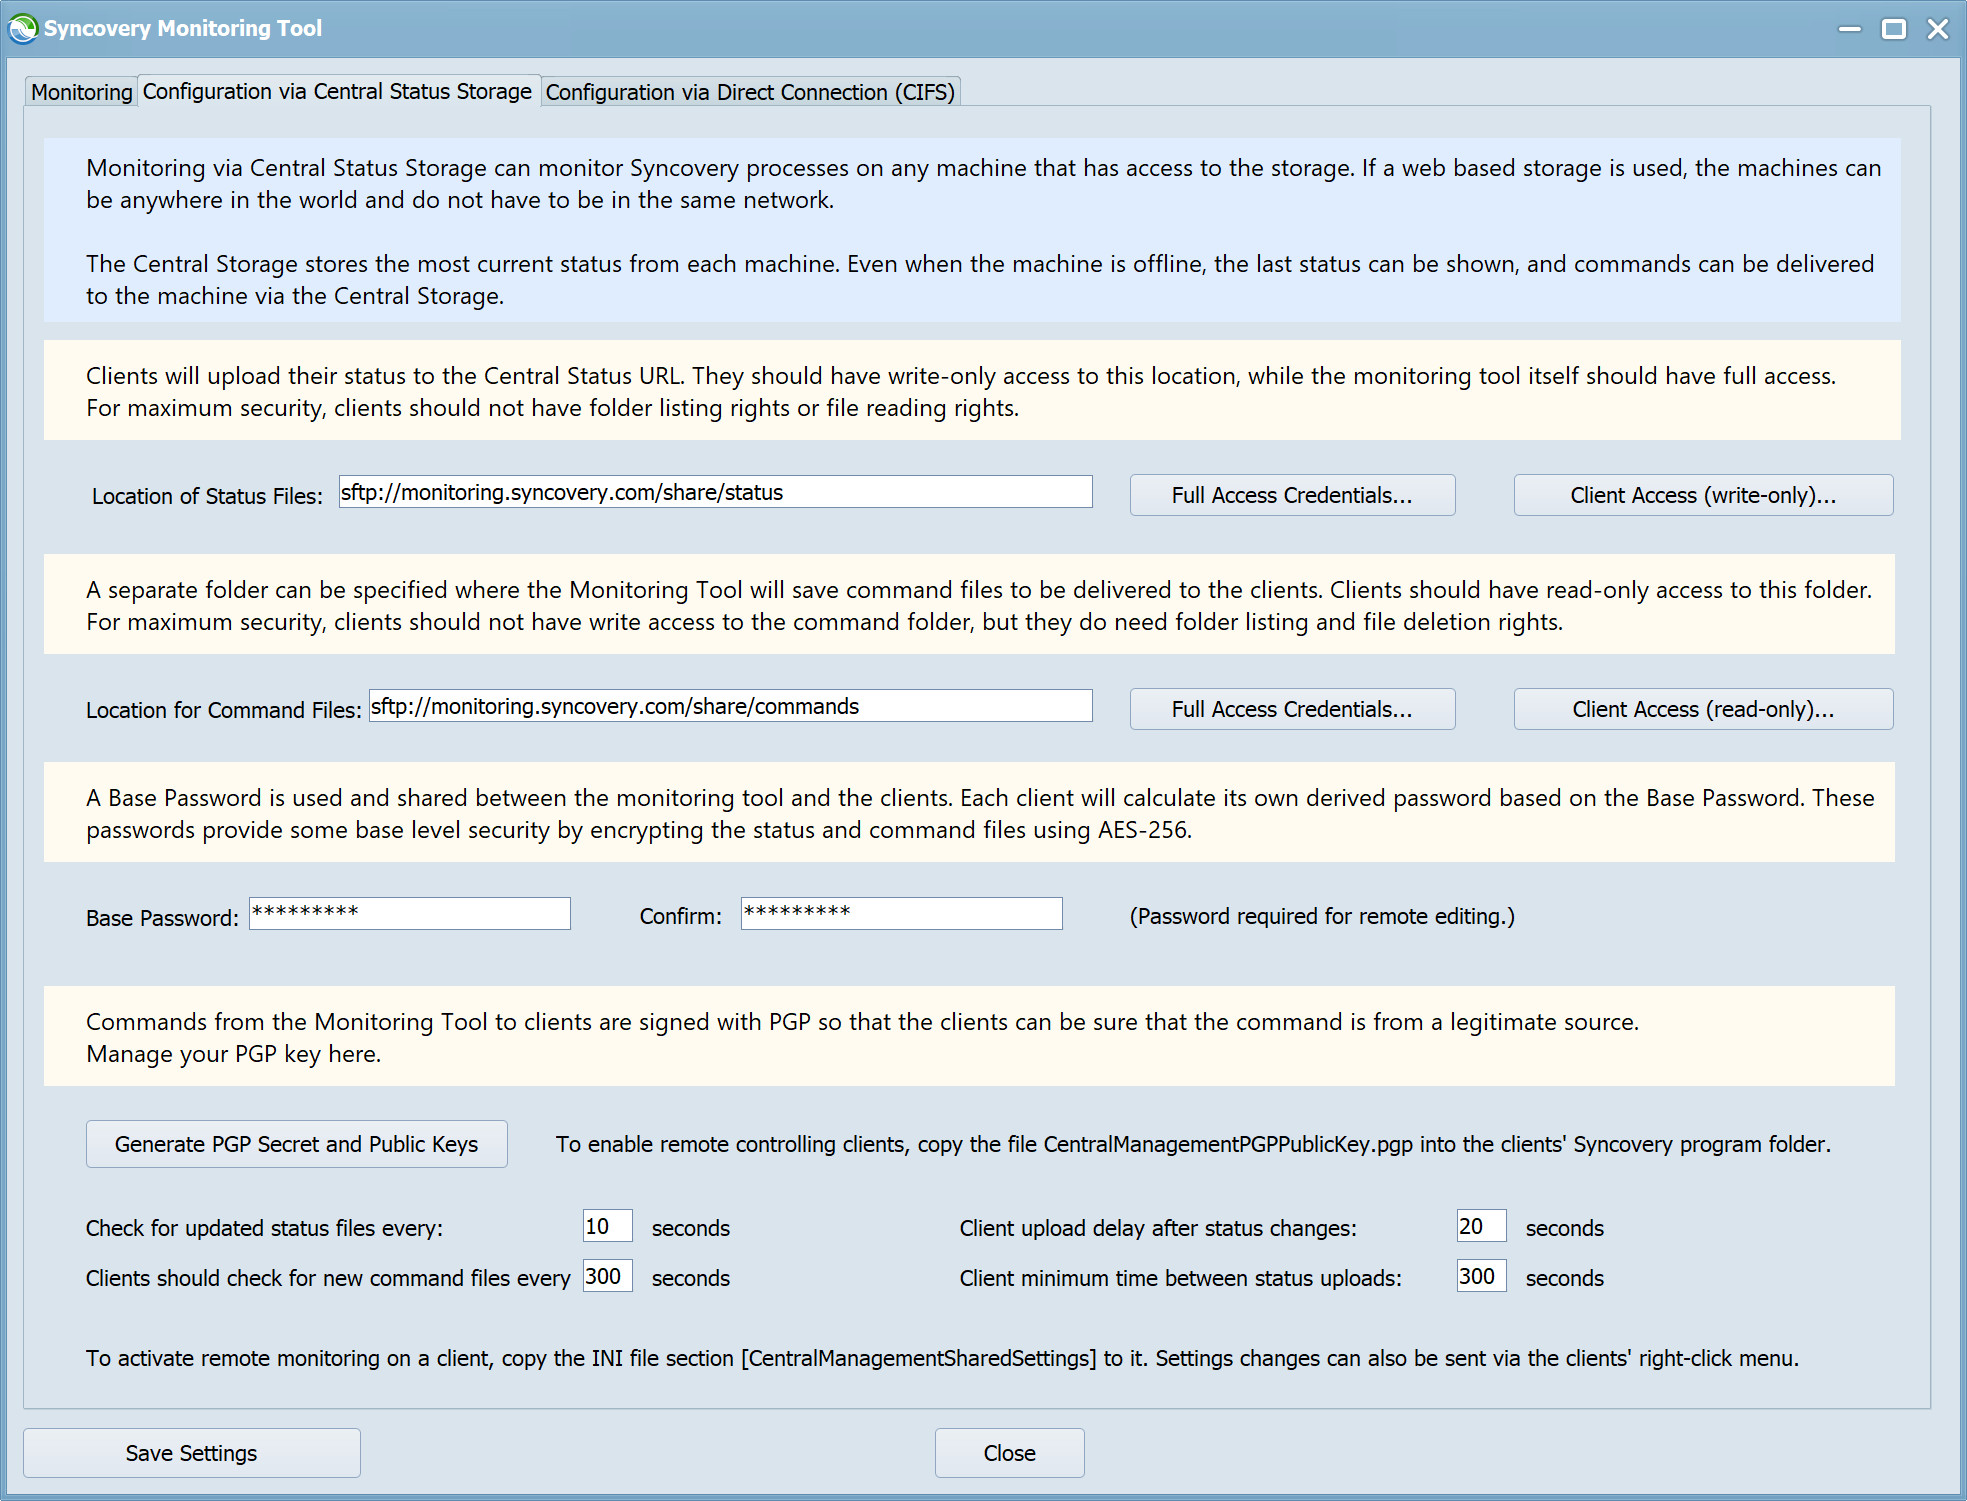Screen dimensions: 1967x1501
Task: Click the Close button at the bottom
Action: click(1008, 1452)
